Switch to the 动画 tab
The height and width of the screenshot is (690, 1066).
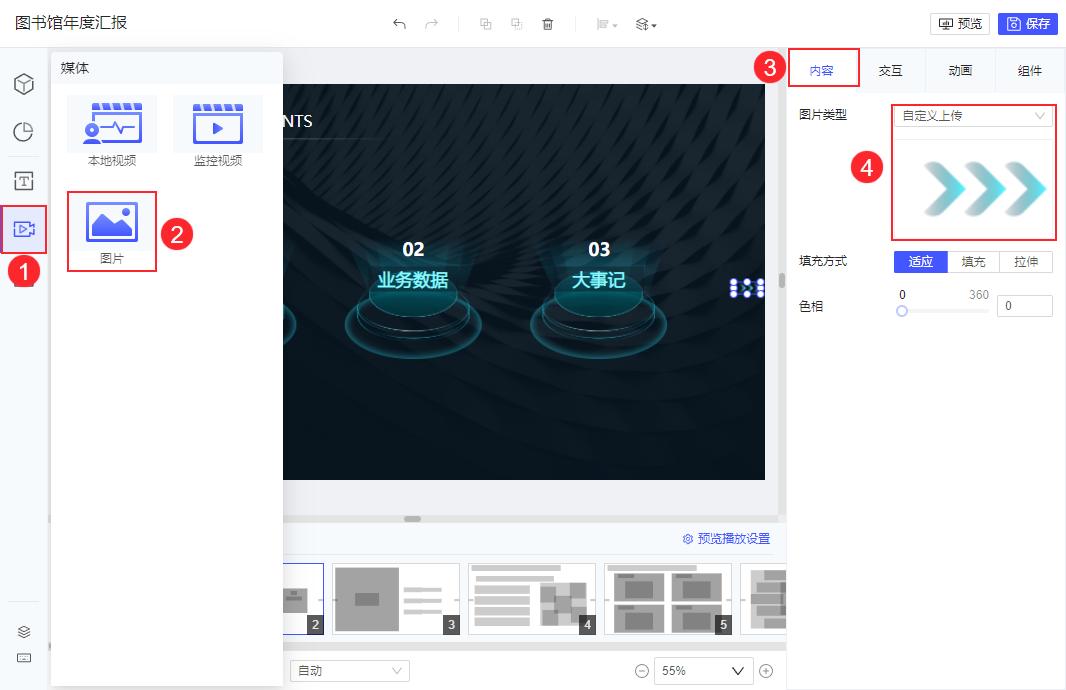pyautogui.click(x=958, y=70)
